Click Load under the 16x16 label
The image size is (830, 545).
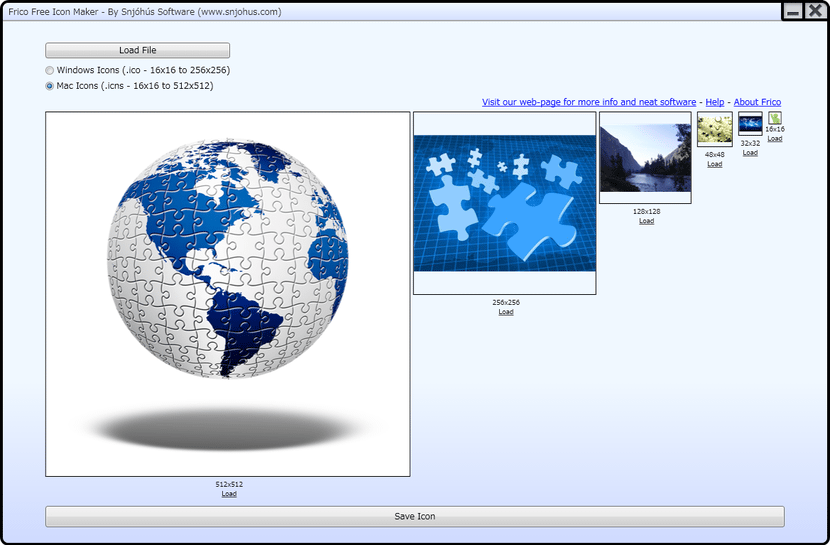[x=774, y=139]
